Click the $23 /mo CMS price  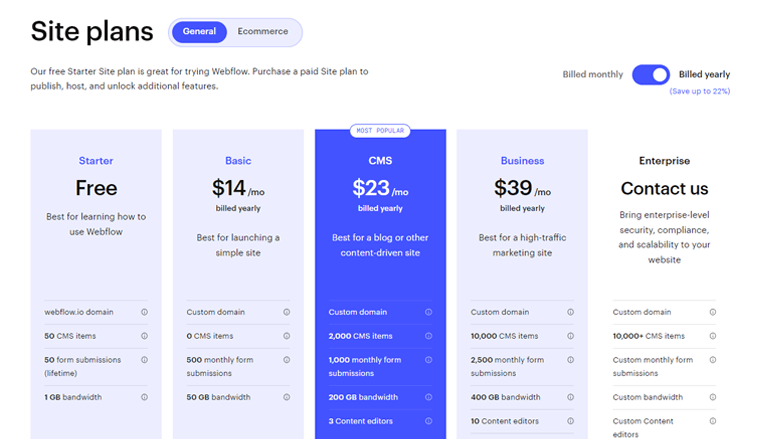point(380,188)
